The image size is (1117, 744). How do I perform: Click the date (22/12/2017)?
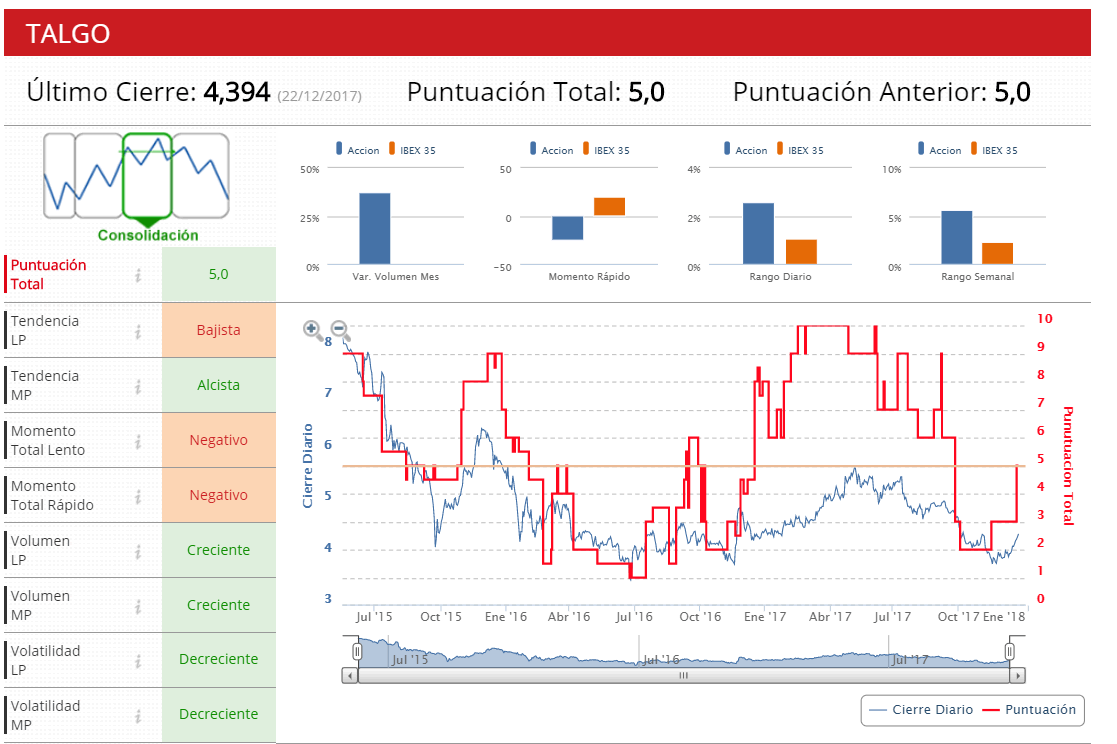(x=319, y=96)
